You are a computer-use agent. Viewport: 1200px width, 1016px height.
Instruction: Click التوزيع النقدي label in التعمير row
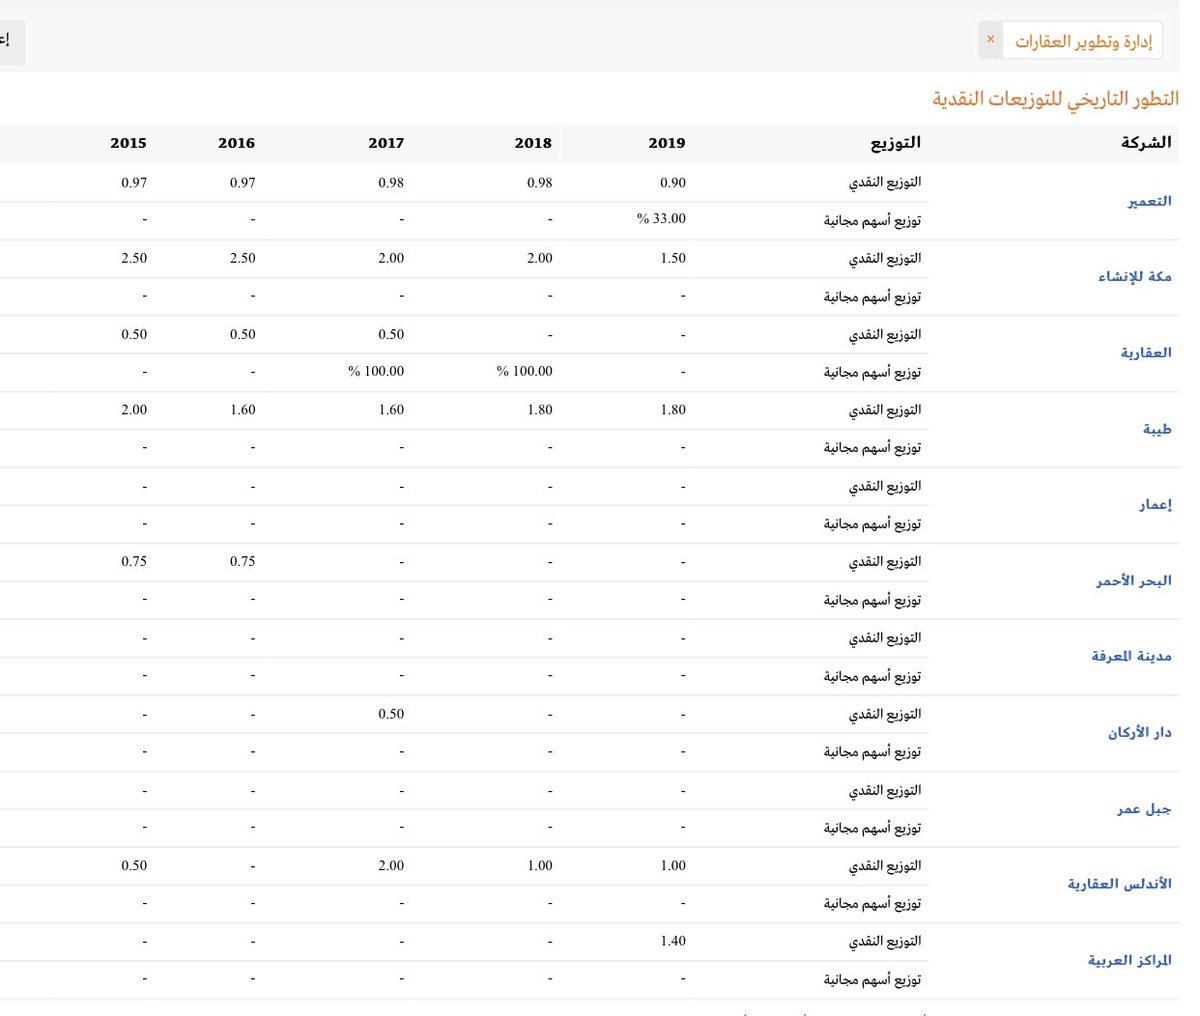click(x=885, y=183)
